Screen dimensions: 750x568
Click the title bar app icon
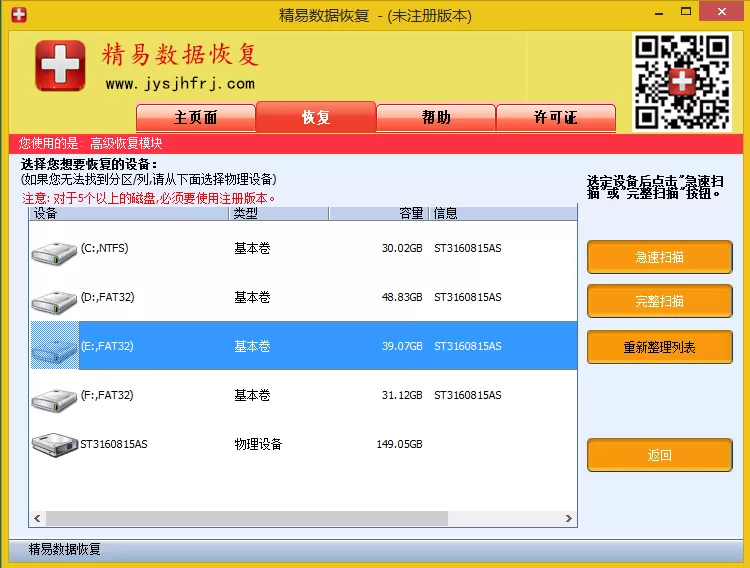click(19, 15)
